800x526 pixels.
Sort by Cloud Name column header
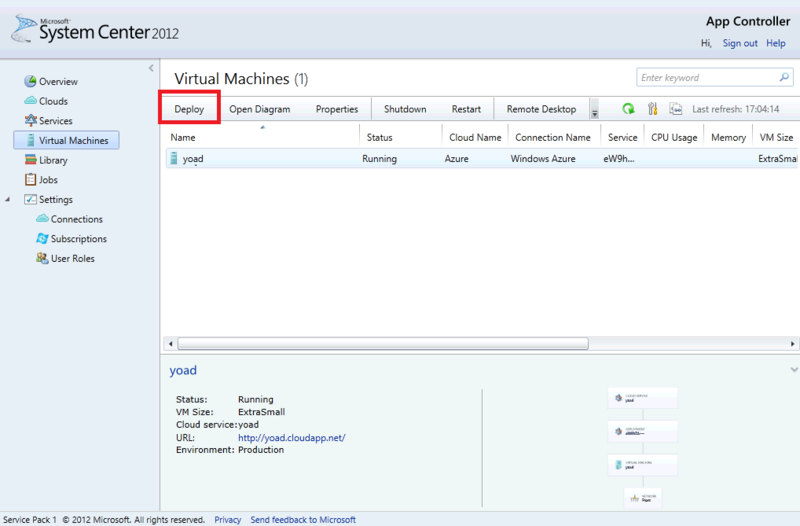pyautogui.click(x=475, y=137)
